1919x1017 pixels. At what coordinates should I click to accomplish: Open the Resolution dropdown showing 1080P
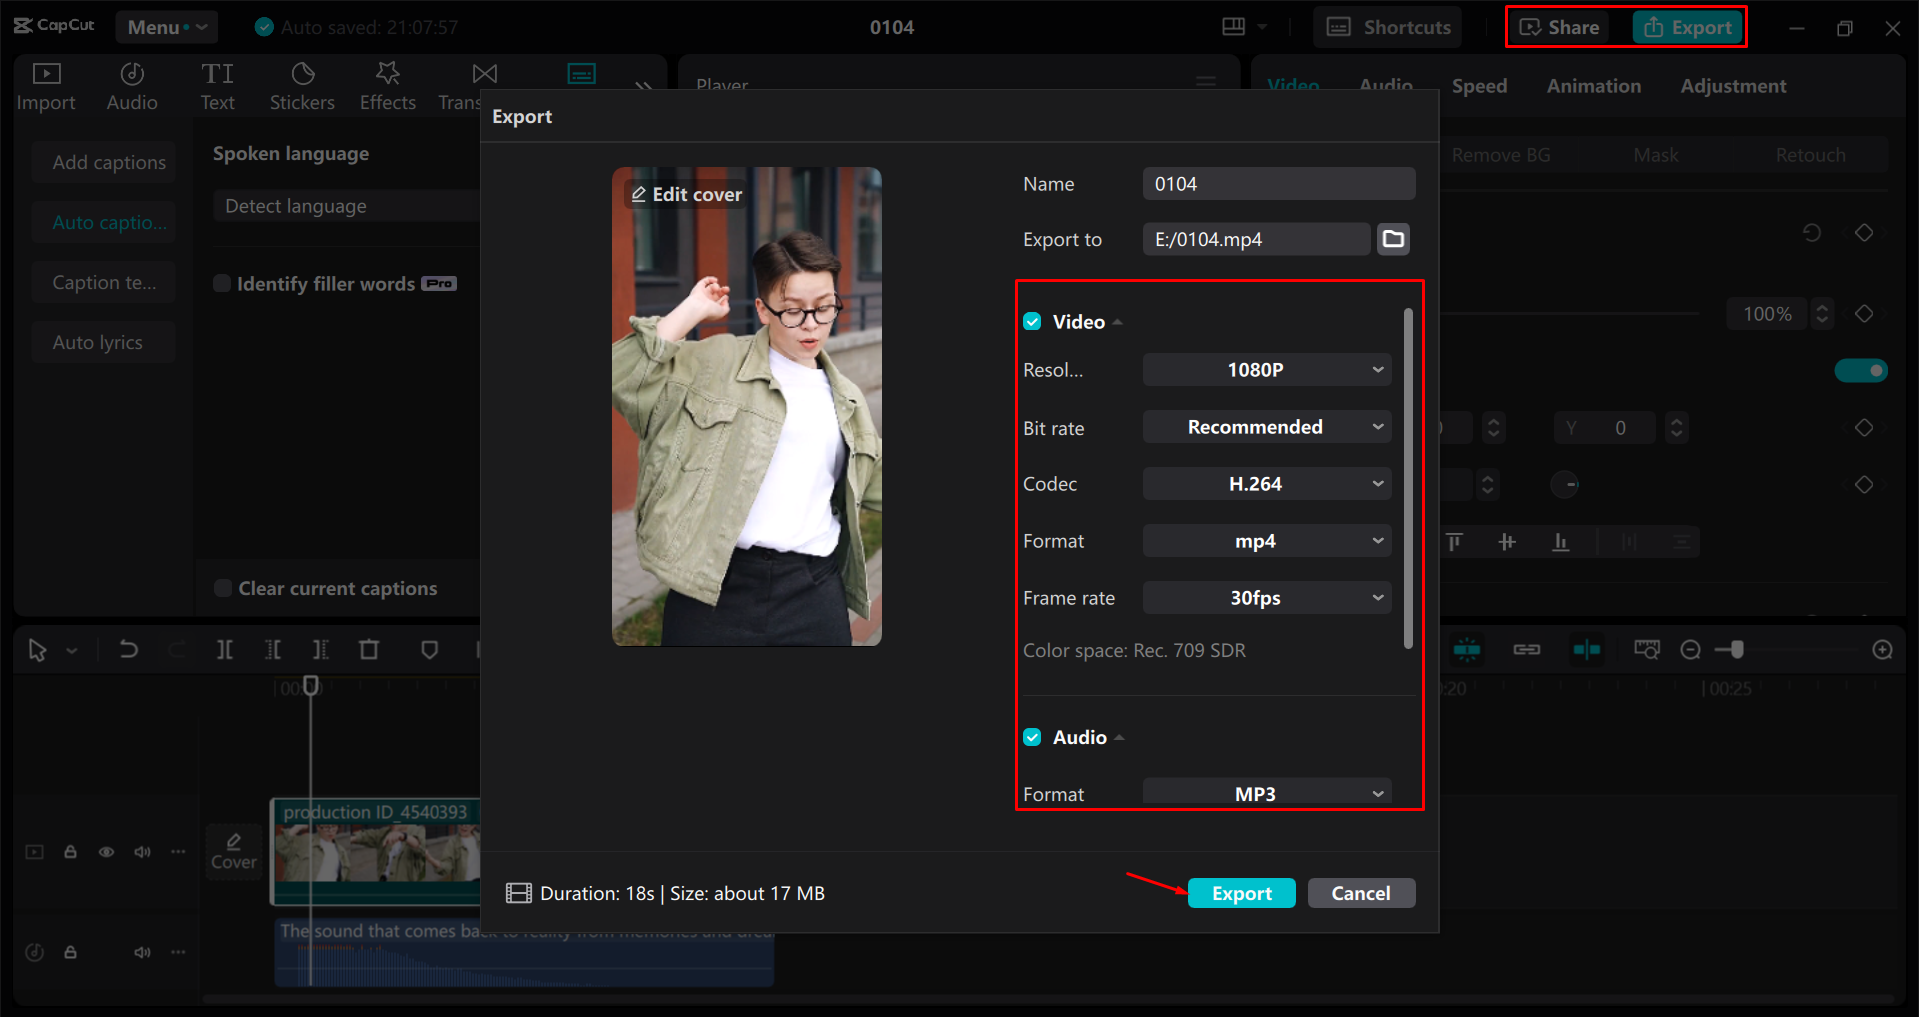[1266, 369]
